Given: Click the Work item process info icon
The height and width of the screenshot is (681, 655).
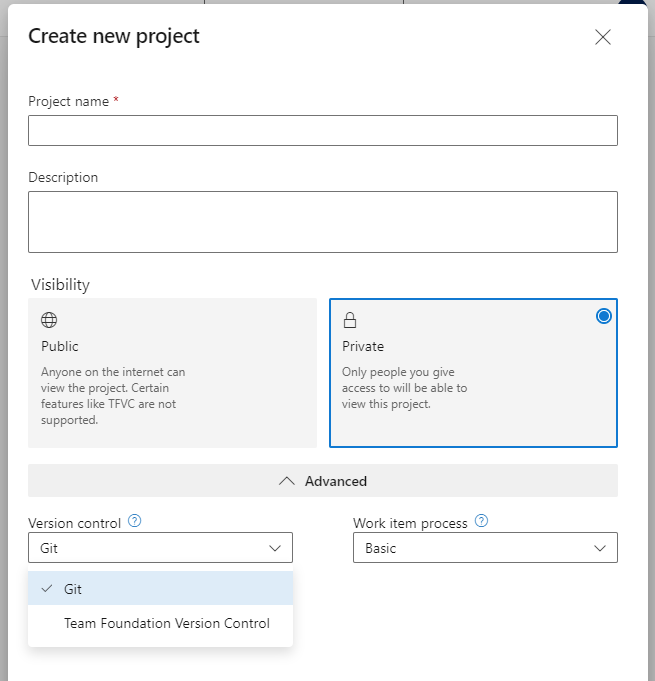Looking at the screenshot, I should pyautogui.click(x=482, y=521).
